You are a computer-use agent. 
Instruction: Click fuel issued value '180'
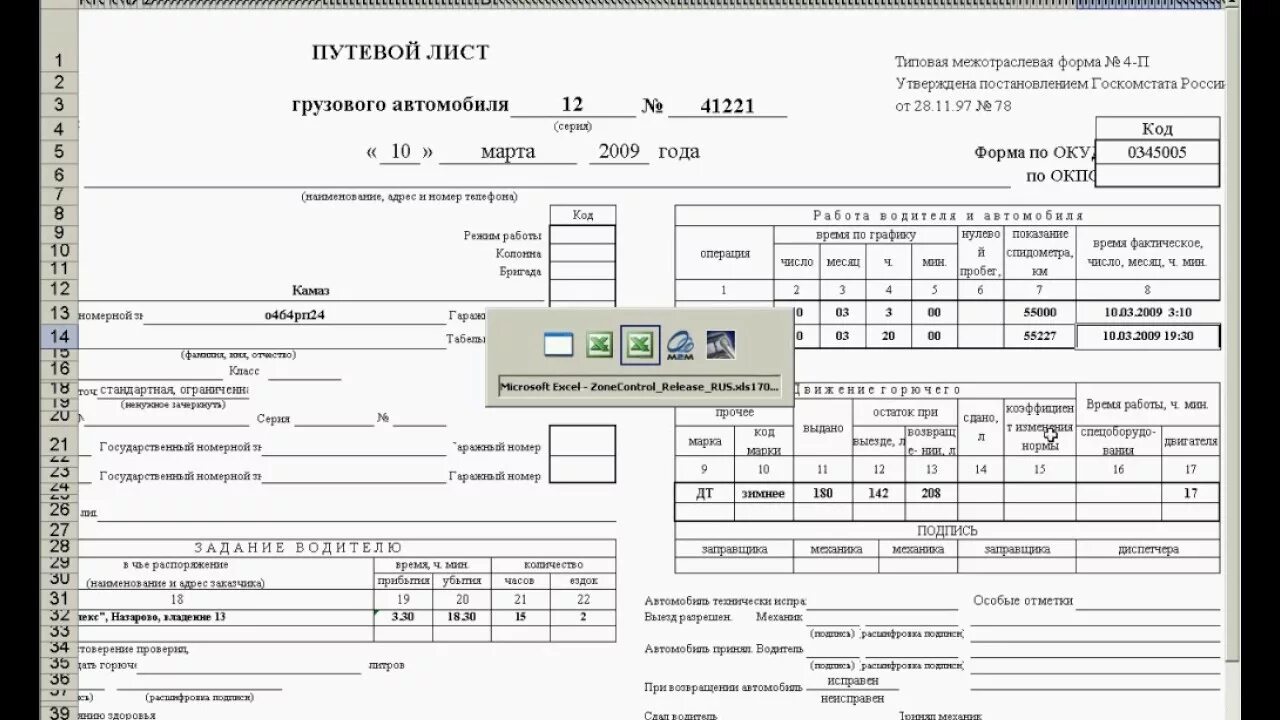tap(822, 493)
